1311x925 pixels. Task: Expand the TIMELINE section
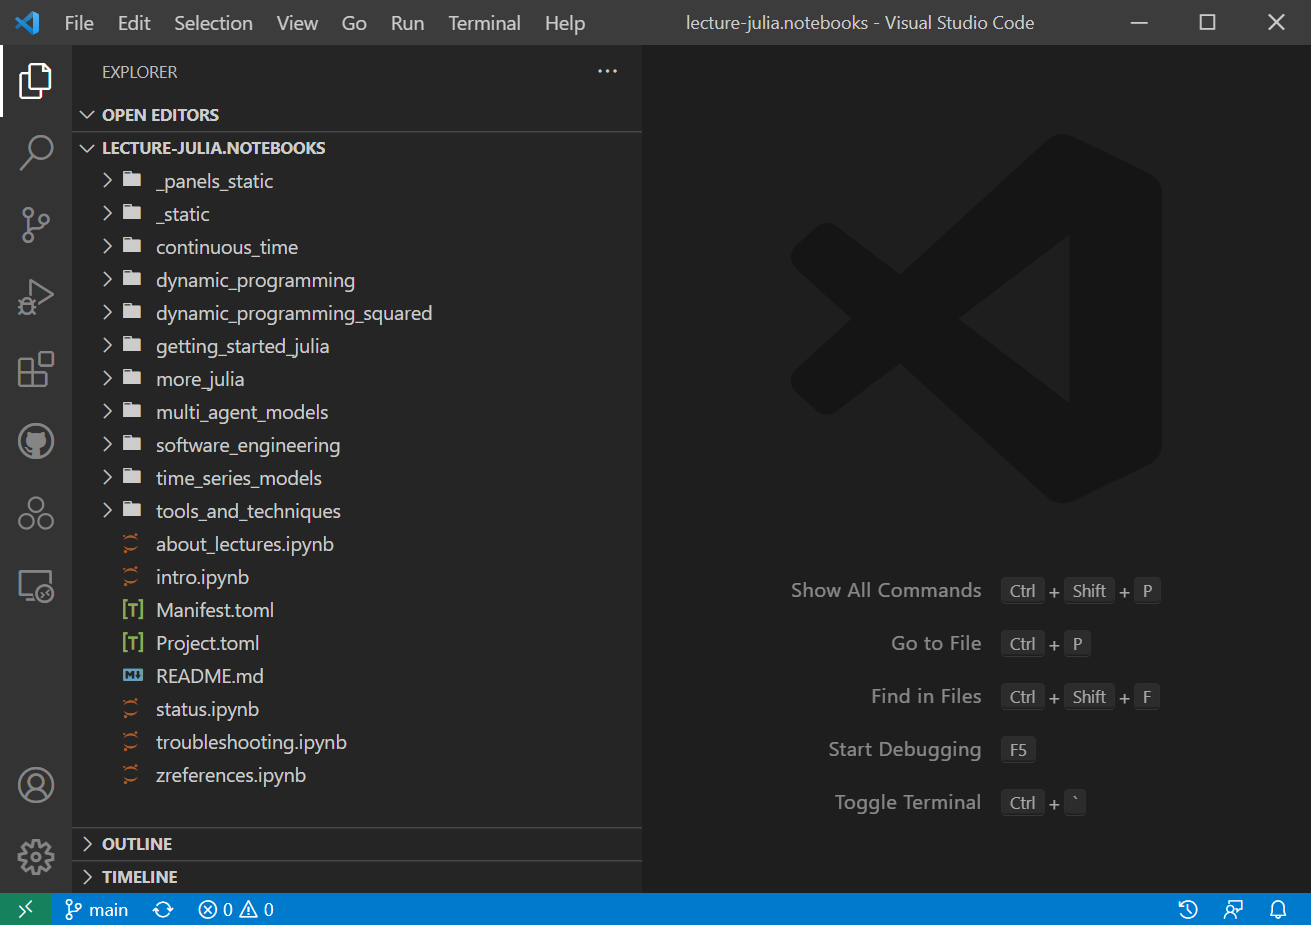pos(140,877)
